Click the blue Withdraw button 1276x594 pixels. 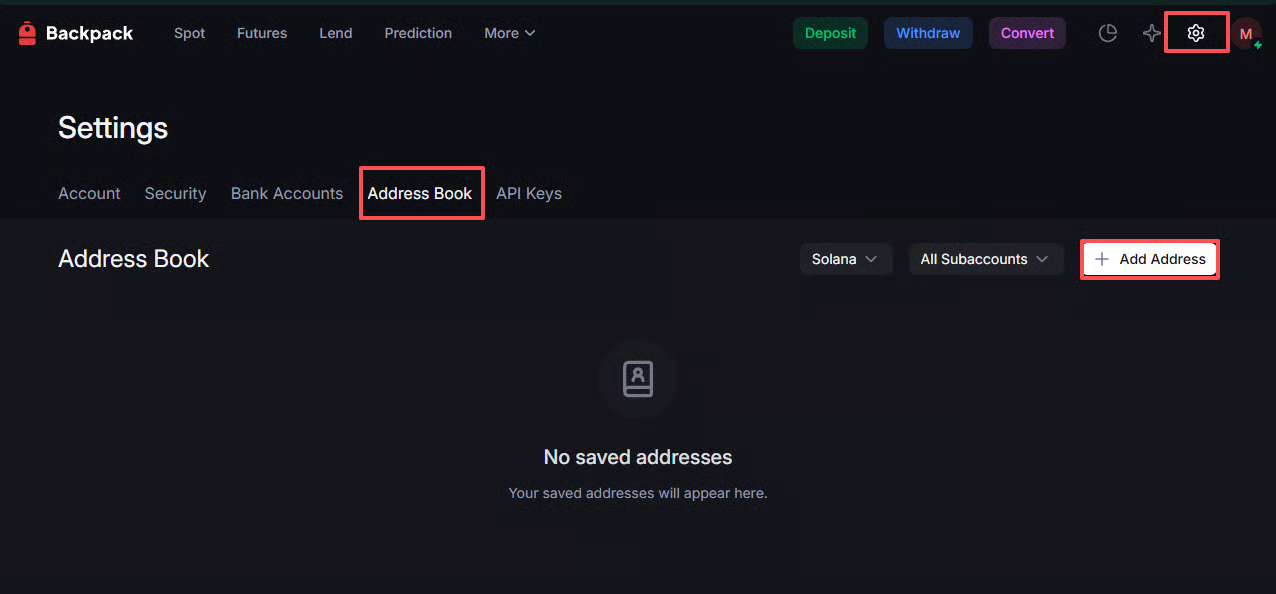click(928, 33)
